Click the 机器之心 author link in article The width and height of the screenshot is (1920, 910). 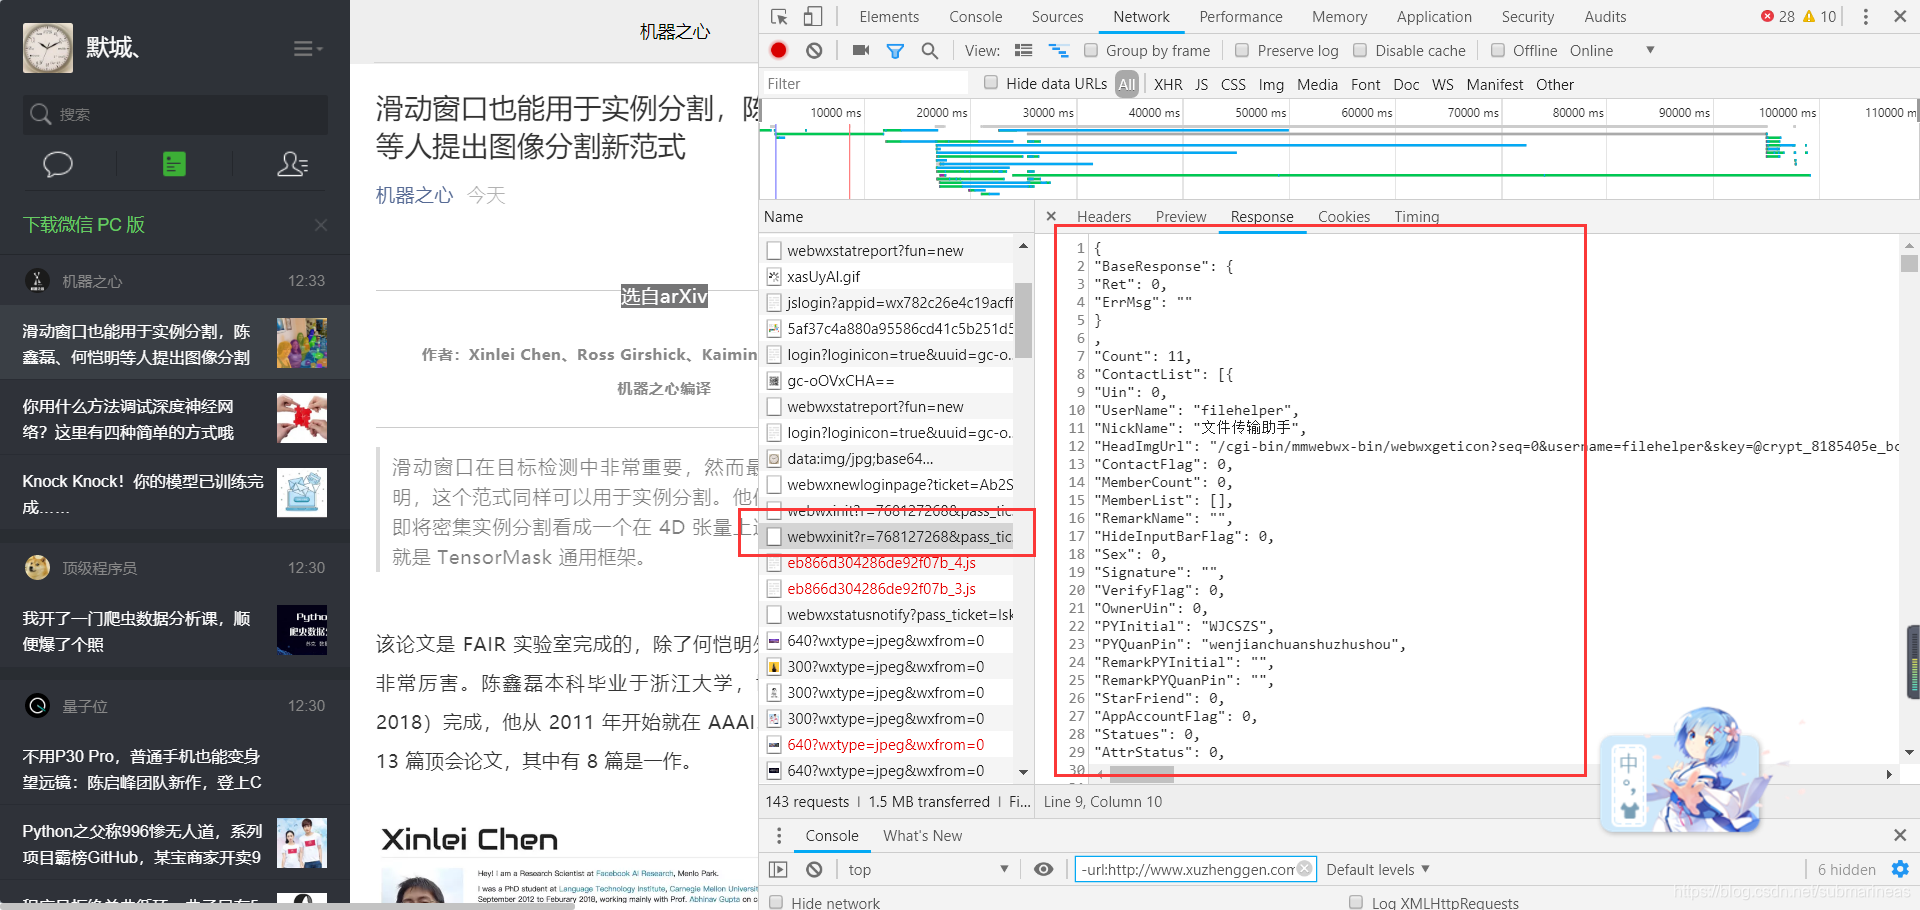click(414, 196)
